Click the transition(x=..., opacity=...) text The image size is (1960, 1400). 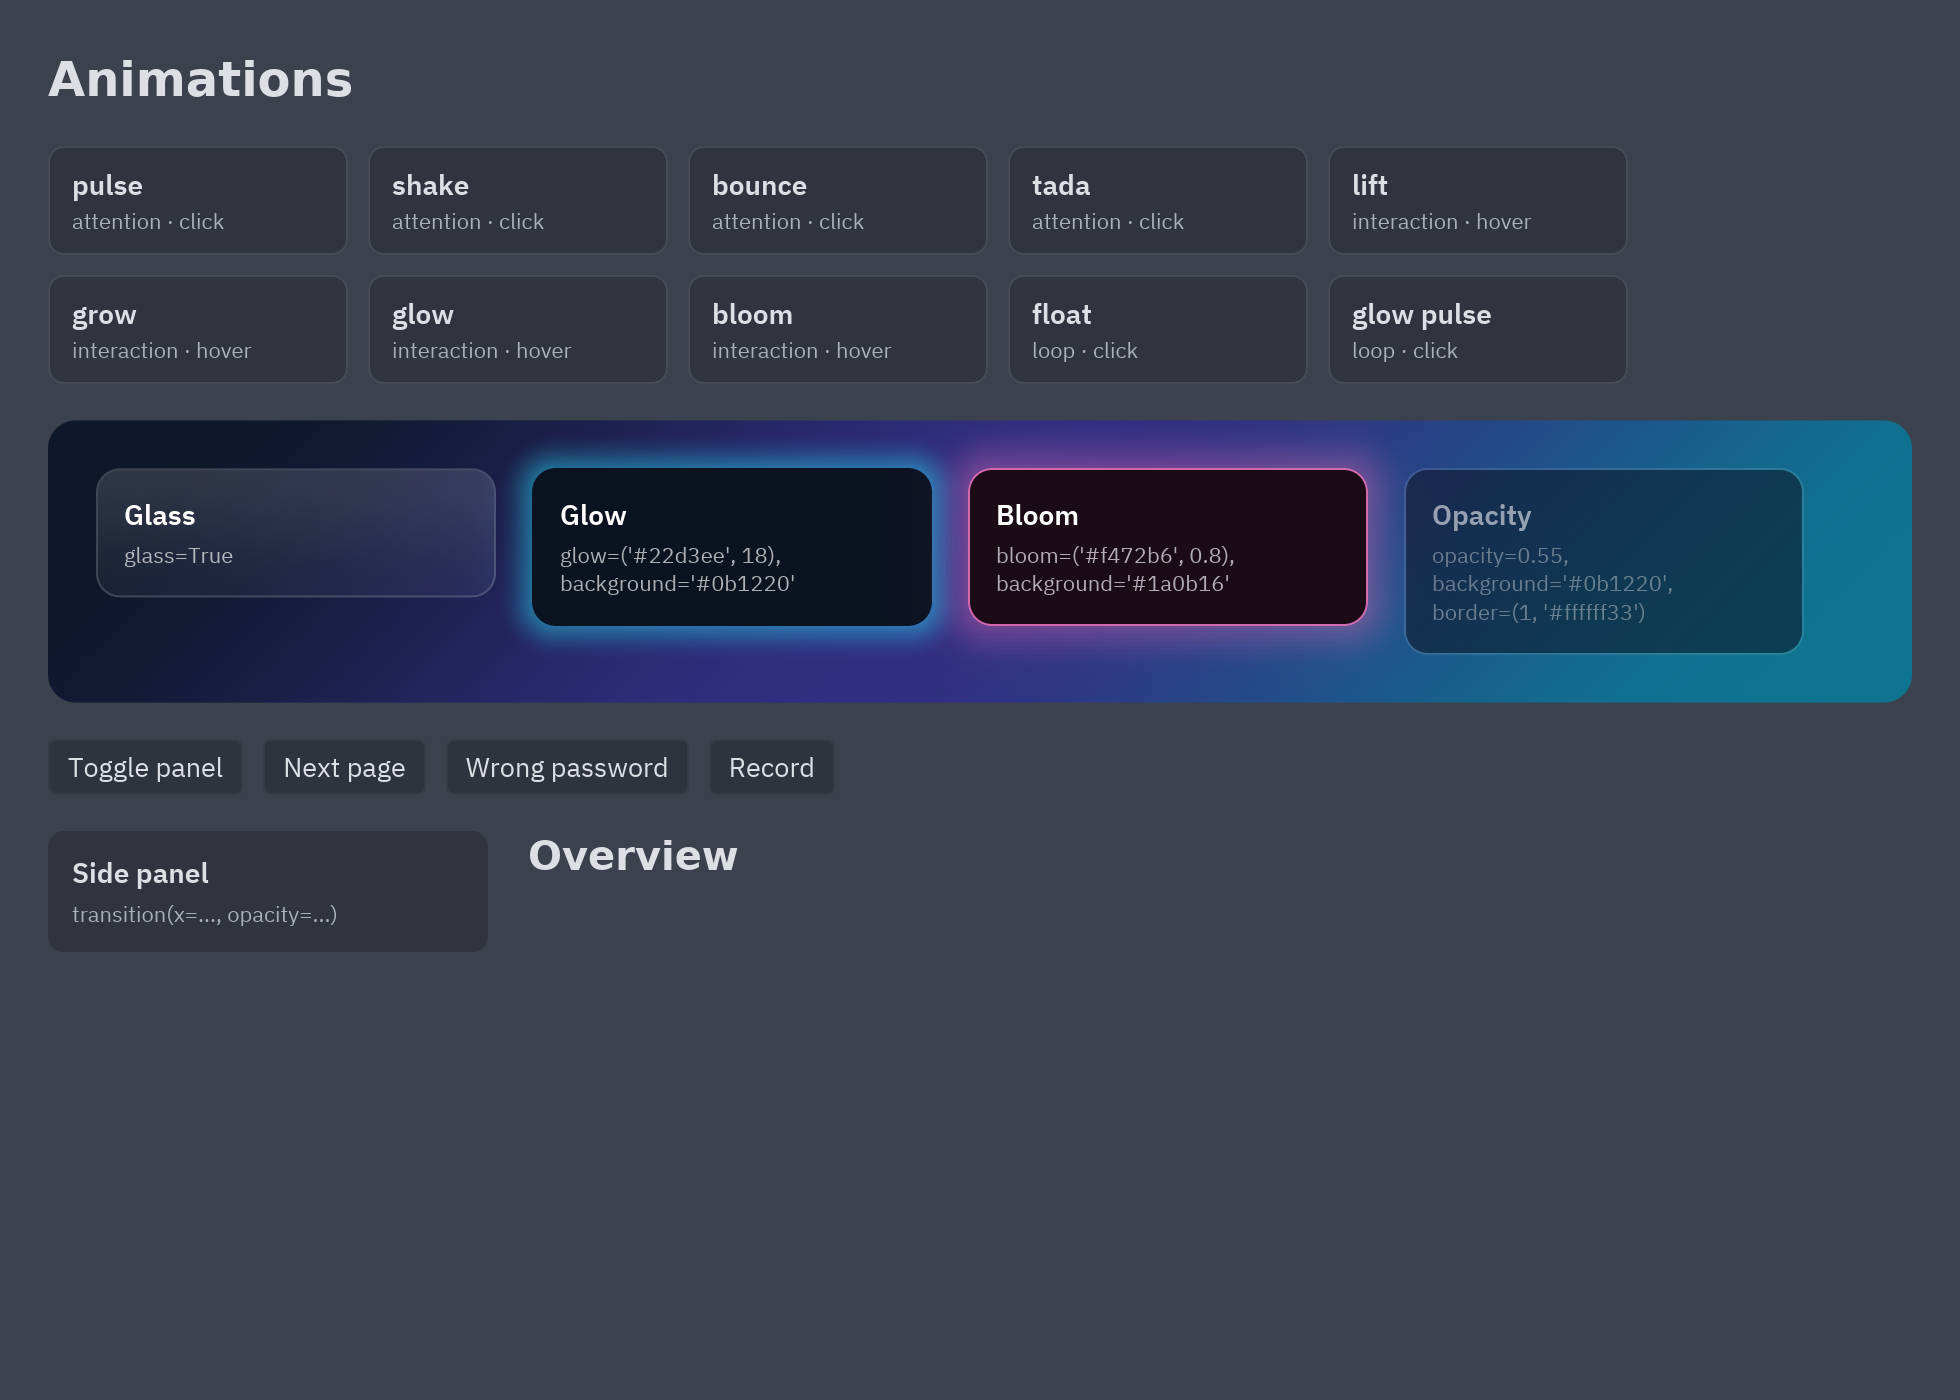tap(204, 915)
